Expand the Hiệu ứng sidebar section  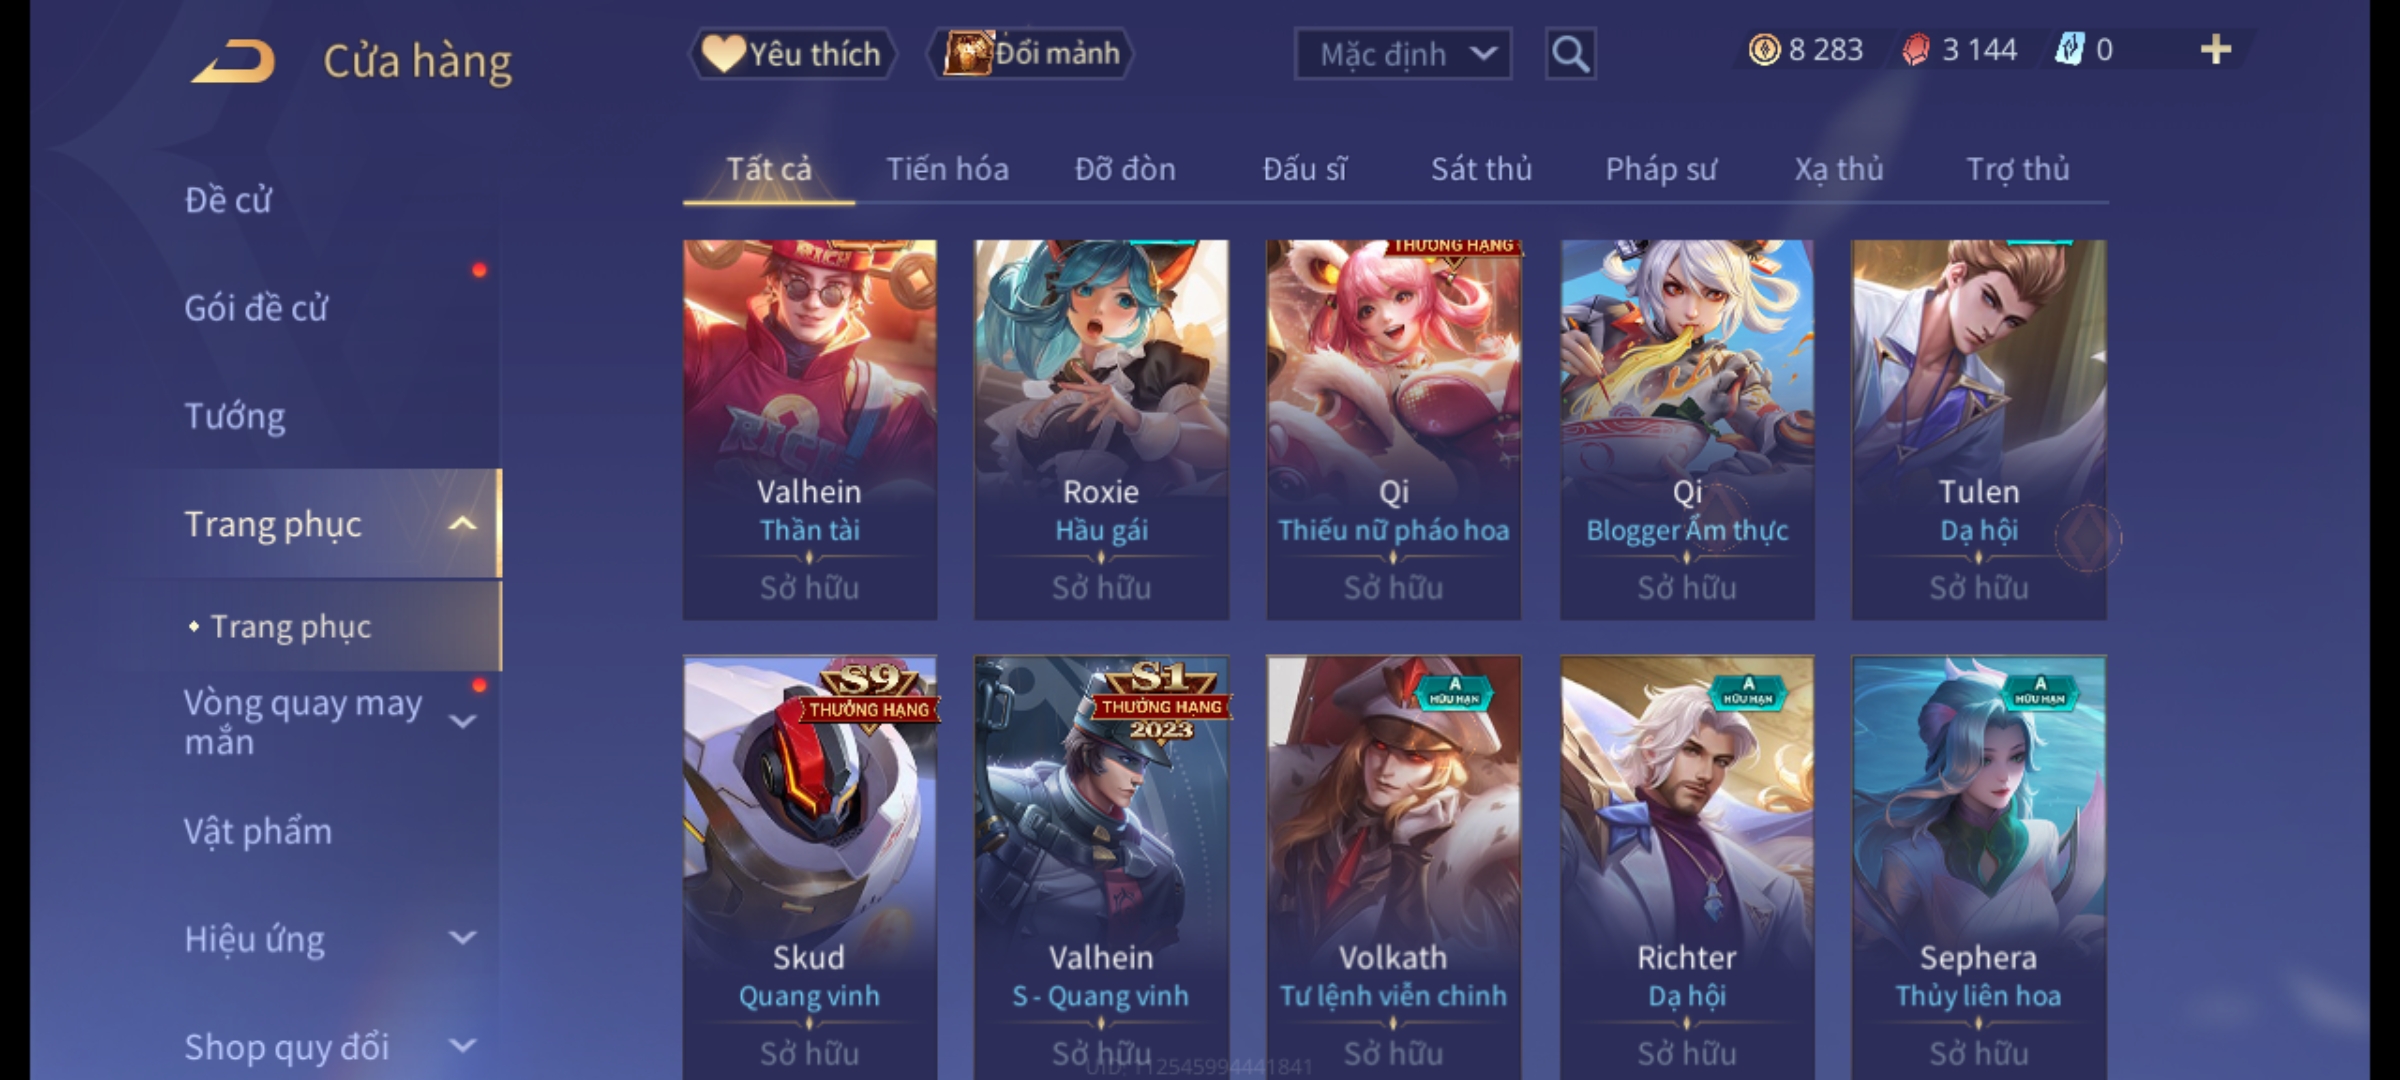pos(462,938)
